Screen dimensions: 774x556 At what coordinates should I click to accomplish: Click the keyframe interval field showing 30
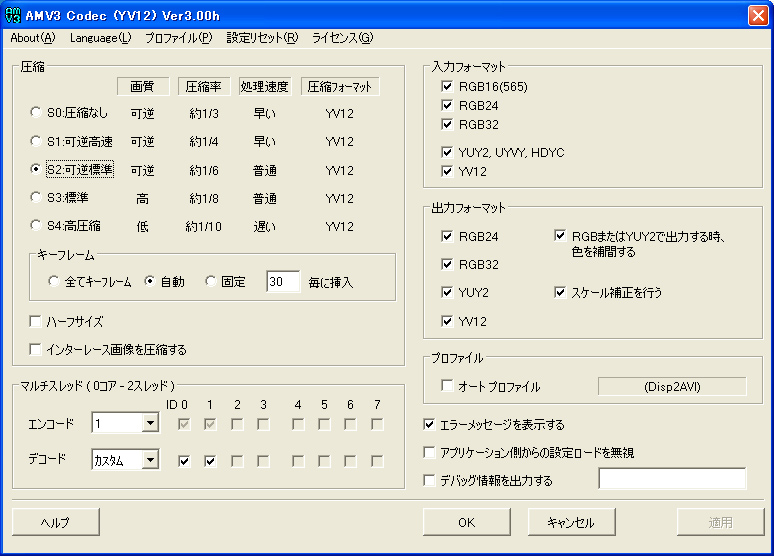(283, 281)
